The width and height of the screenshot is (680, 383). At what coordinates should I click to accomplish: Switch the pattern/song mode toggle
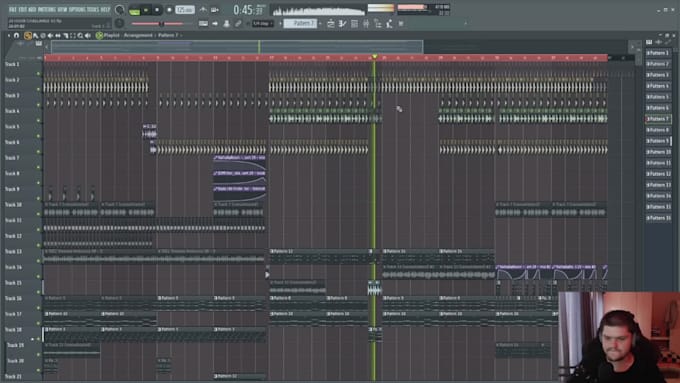pyautogui.click(x=134, y=10)
